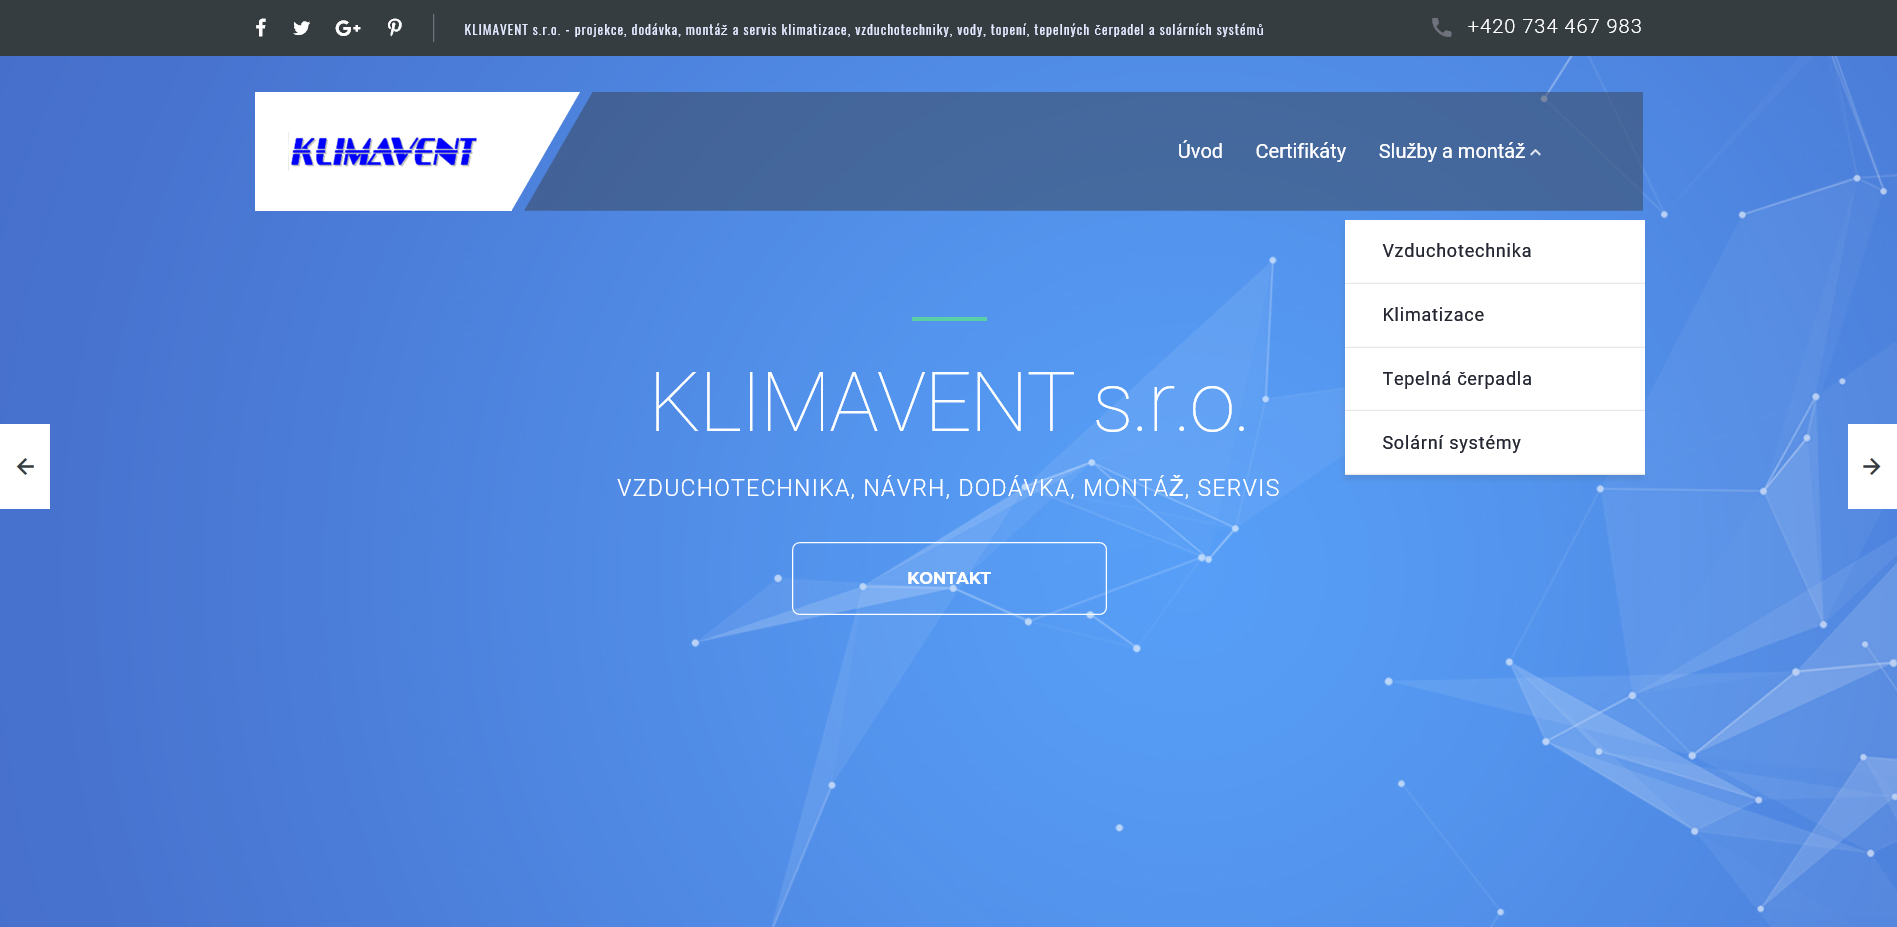This screenshot has height=927, width=1897.
Task: Open the Google Plus social icon
Action: pos(348,28)
